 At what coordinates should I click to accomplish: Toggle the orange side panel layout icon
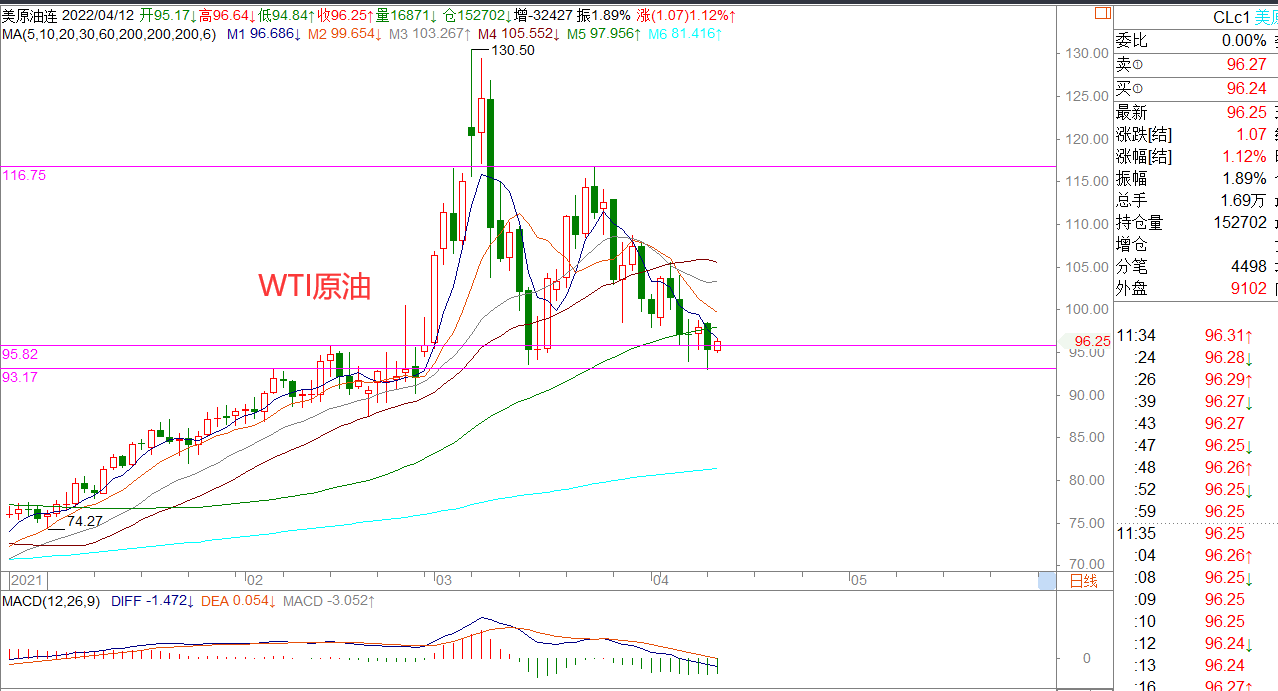[x=1102, y=14]
